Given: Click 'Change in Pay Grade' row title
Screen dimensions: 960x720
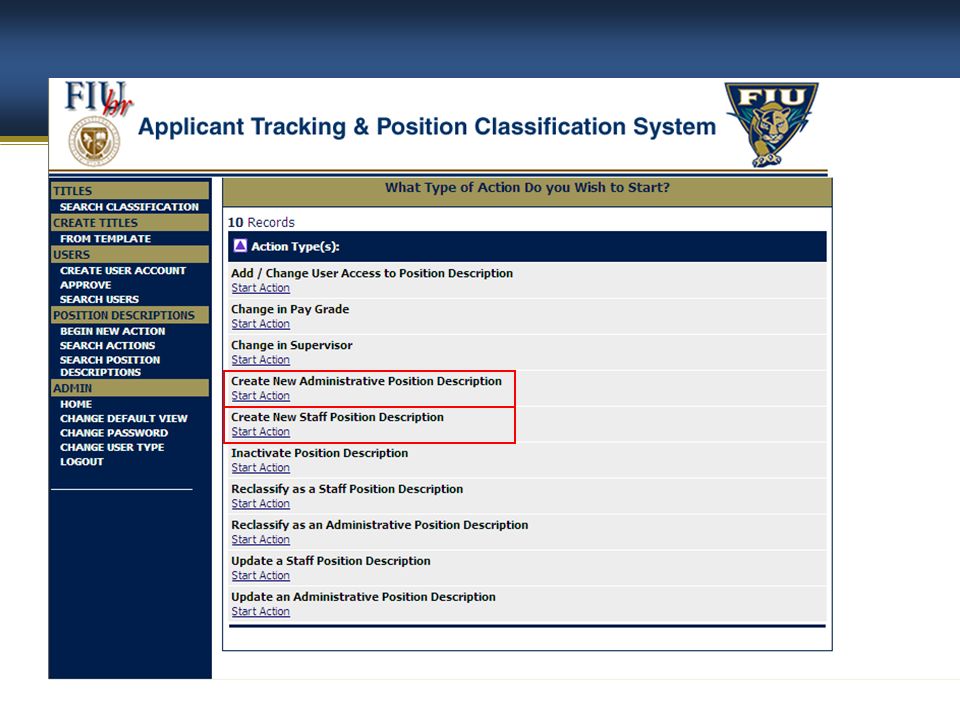Looking at the screenshot, I should coord(290,309).
